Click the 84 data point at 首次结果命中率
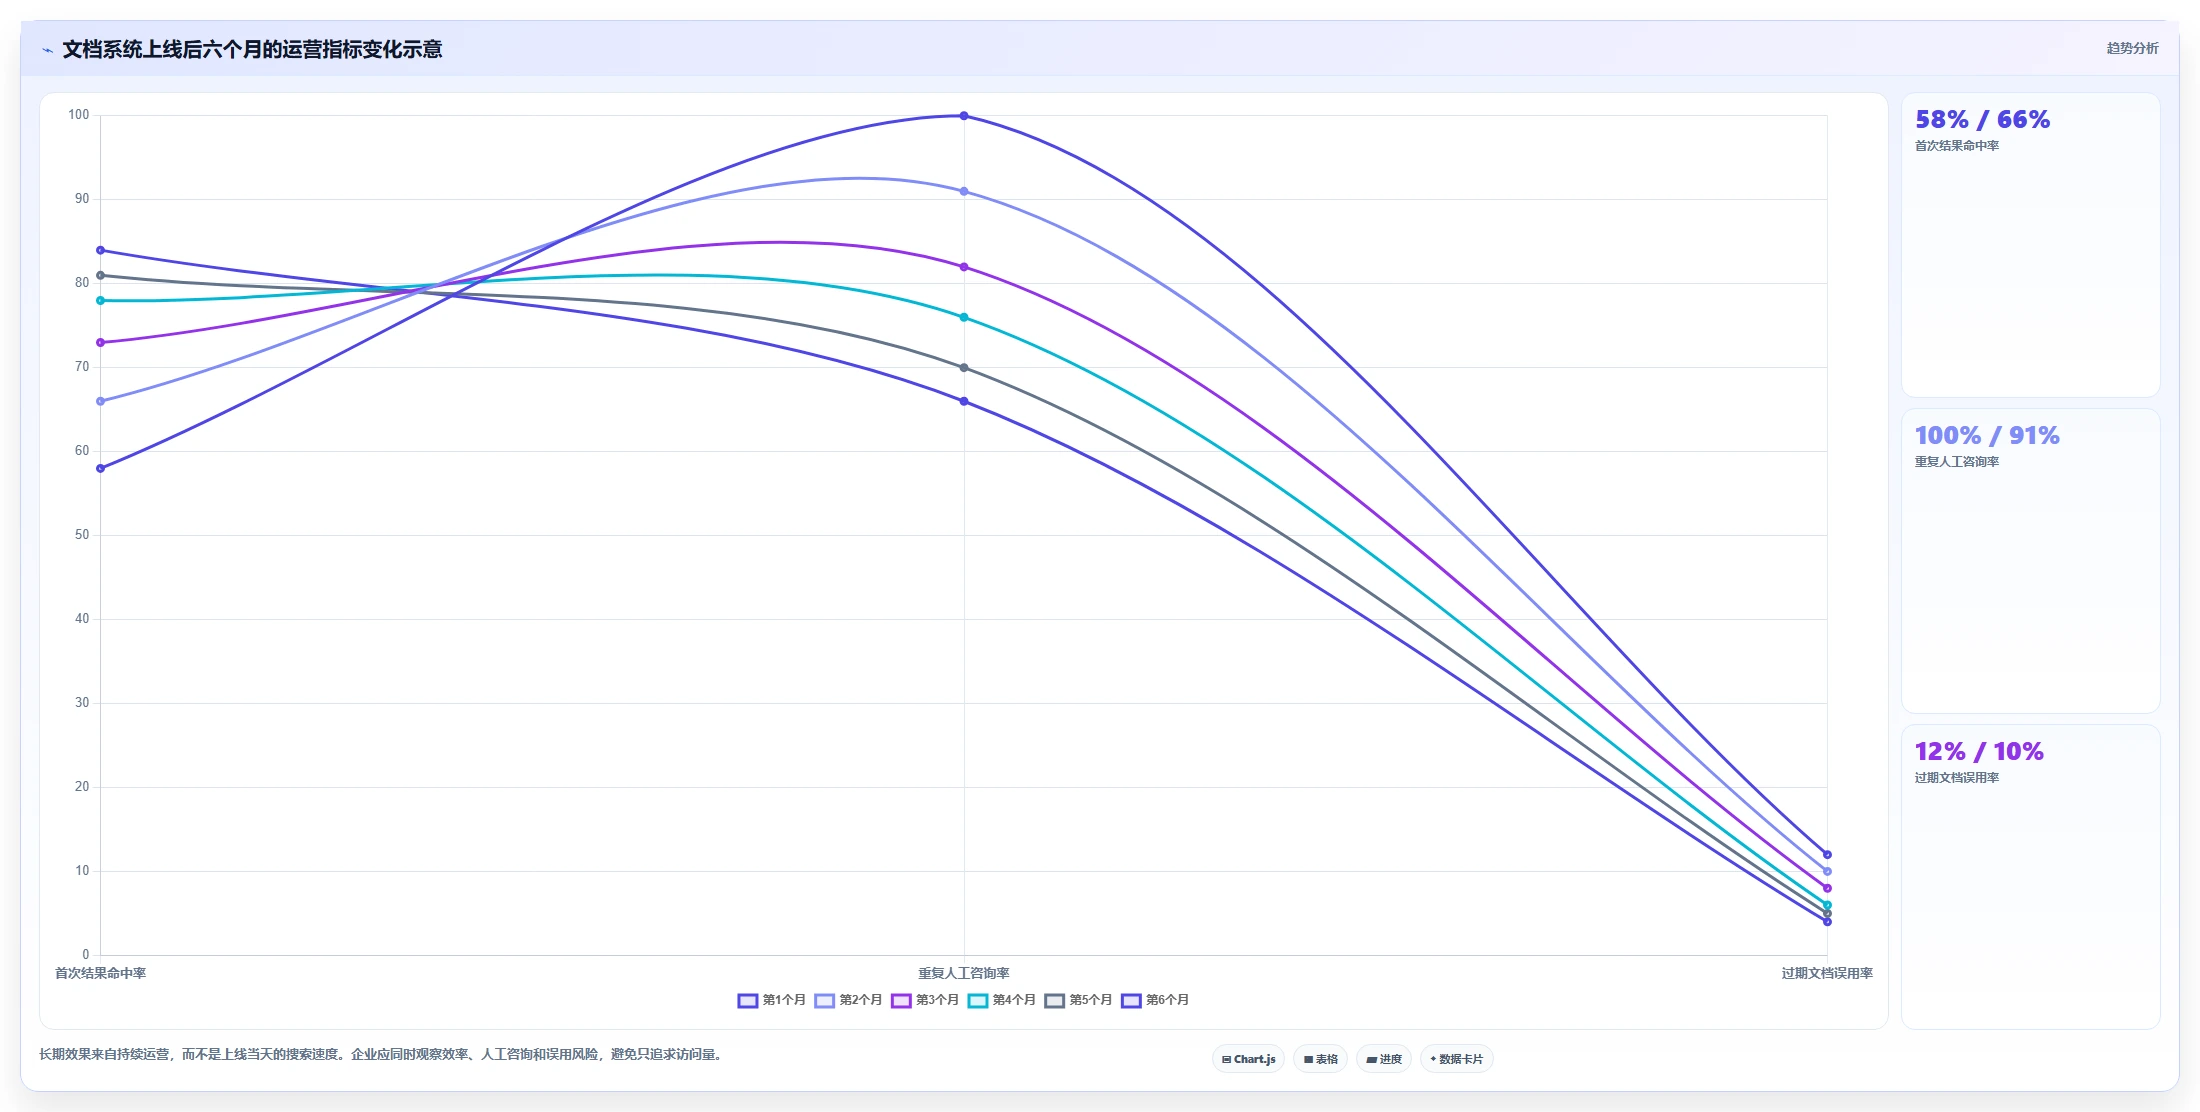 click(100, 250)
